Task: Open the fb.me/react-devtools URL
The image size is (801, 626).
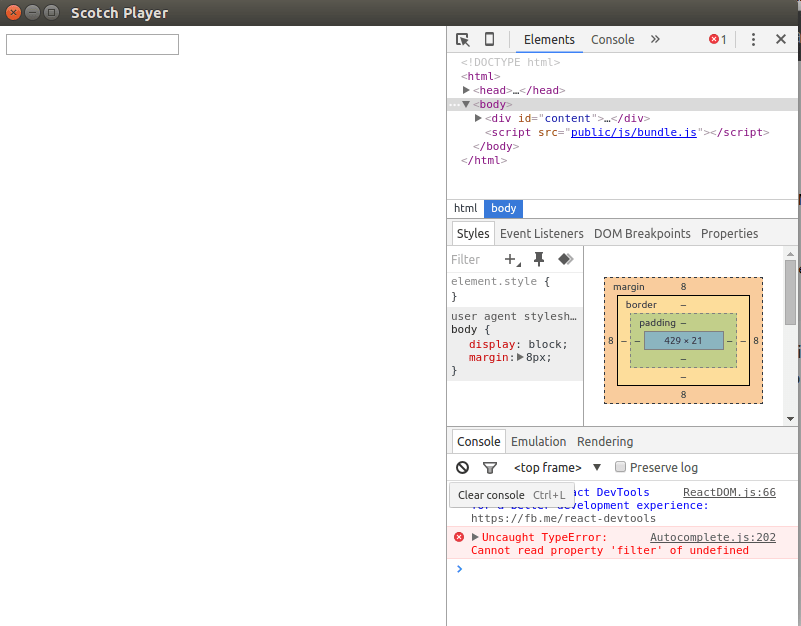Action: (x=563, y=519)
